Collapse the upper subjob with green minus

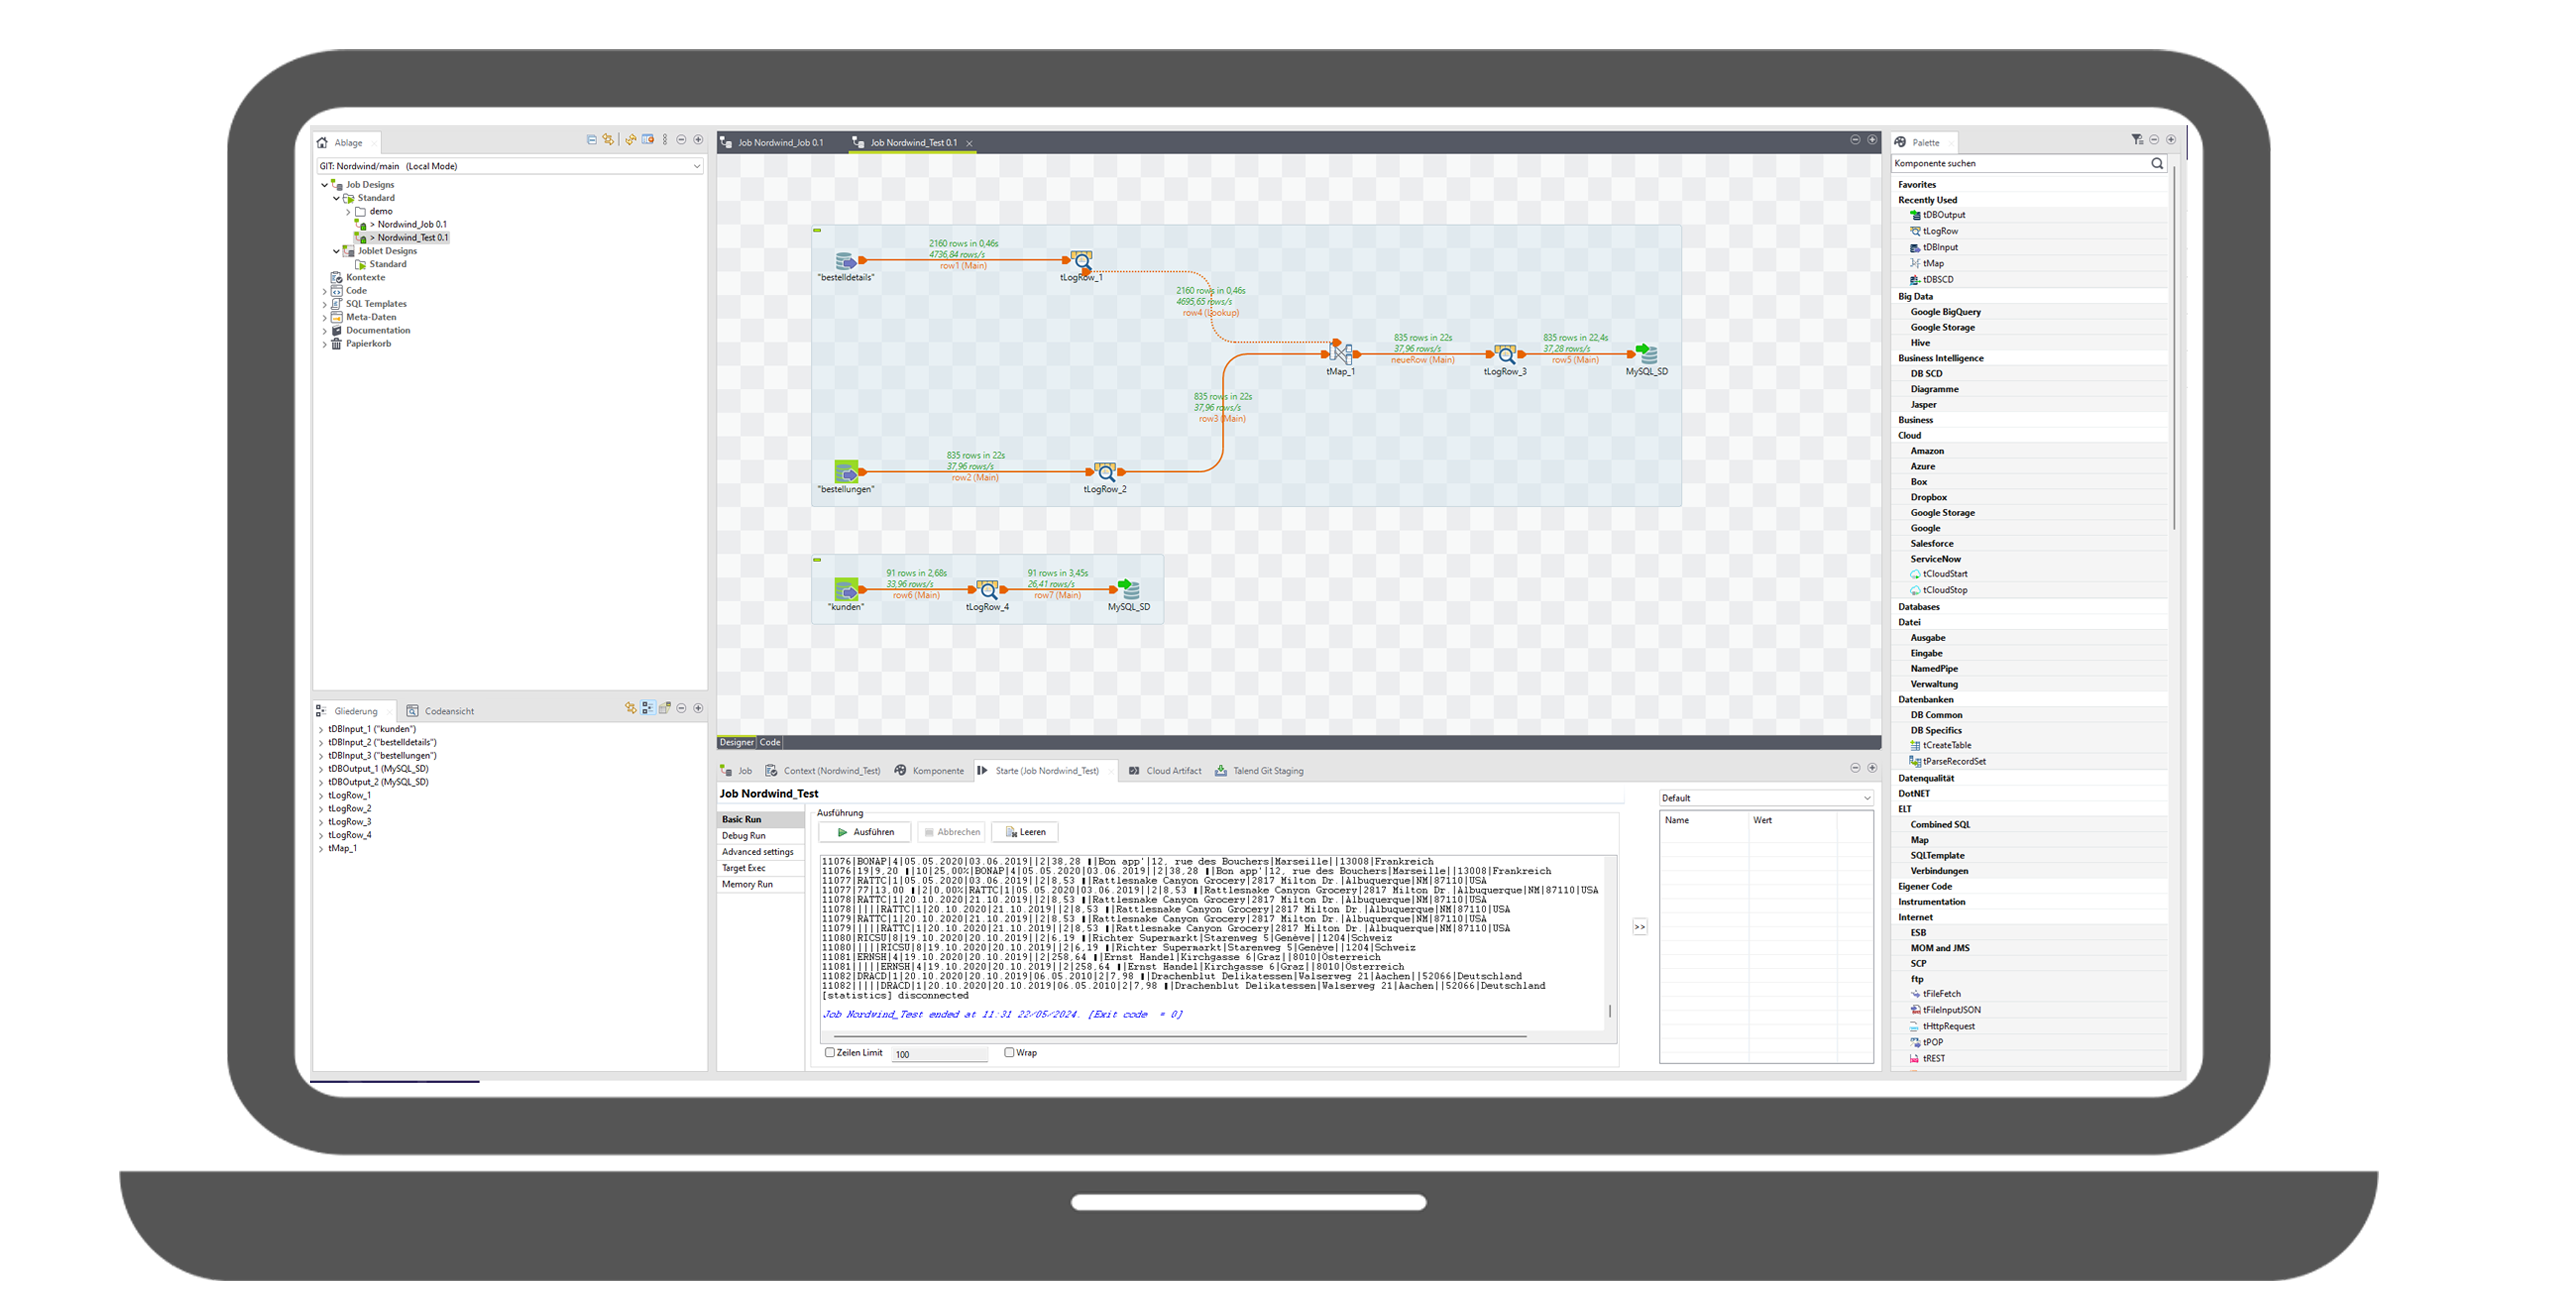click(x=817, y=230)
